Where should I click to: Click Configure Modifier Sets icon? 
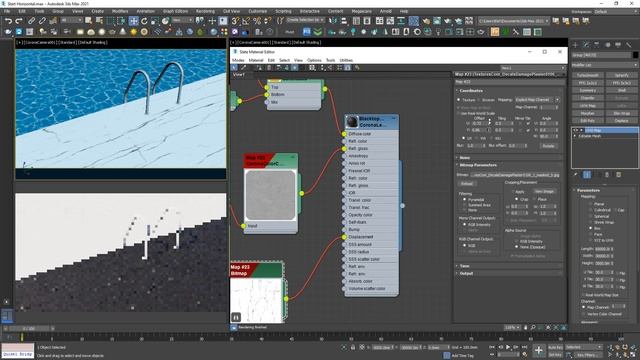(x=619, y=175)
